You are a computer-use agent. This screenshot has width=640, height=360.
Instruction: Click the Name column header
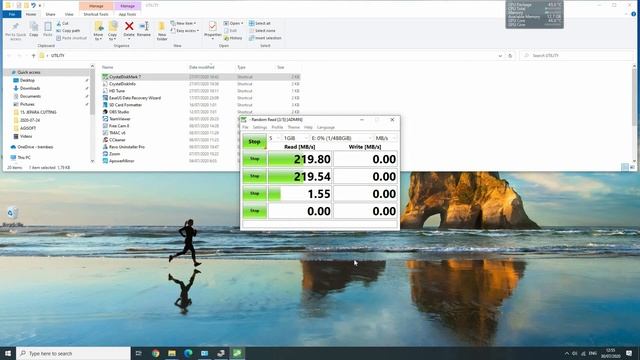point(108,67)
